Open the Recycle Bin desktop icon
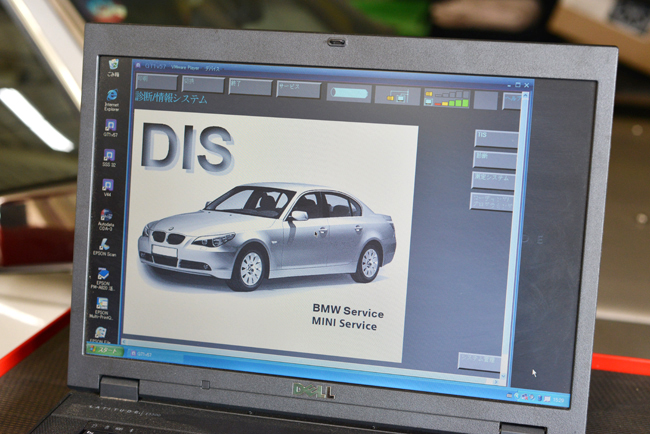This screenshot has width=650, height=434. [113, 67]
